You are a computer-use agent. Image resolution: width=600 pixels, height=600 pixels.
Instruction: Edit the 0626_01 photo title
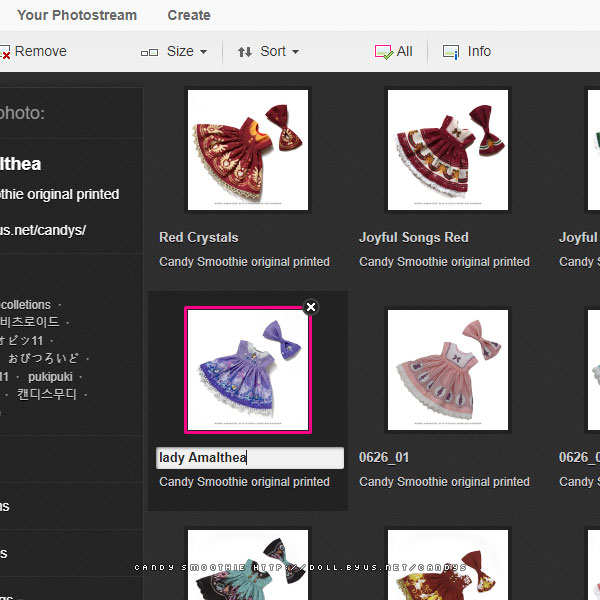pos(384,457)
